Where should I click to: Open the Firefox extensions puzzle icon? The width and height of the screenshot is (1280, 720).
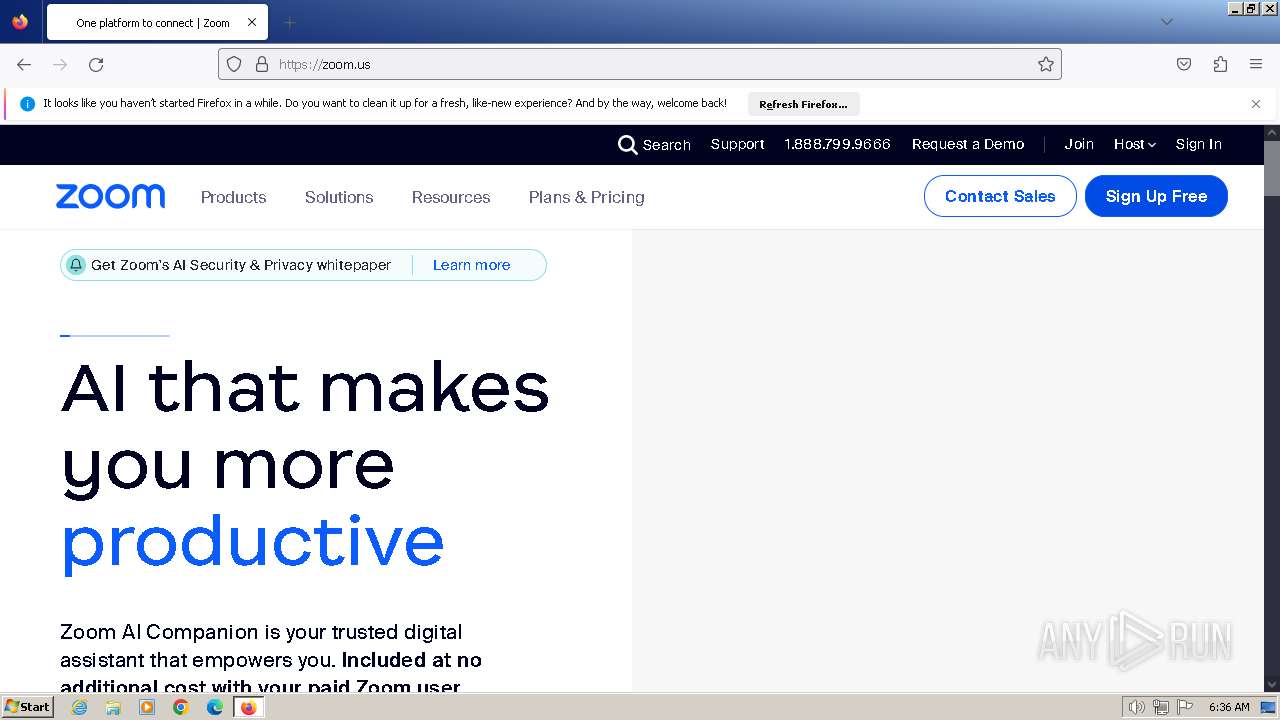pos(1220,64)
